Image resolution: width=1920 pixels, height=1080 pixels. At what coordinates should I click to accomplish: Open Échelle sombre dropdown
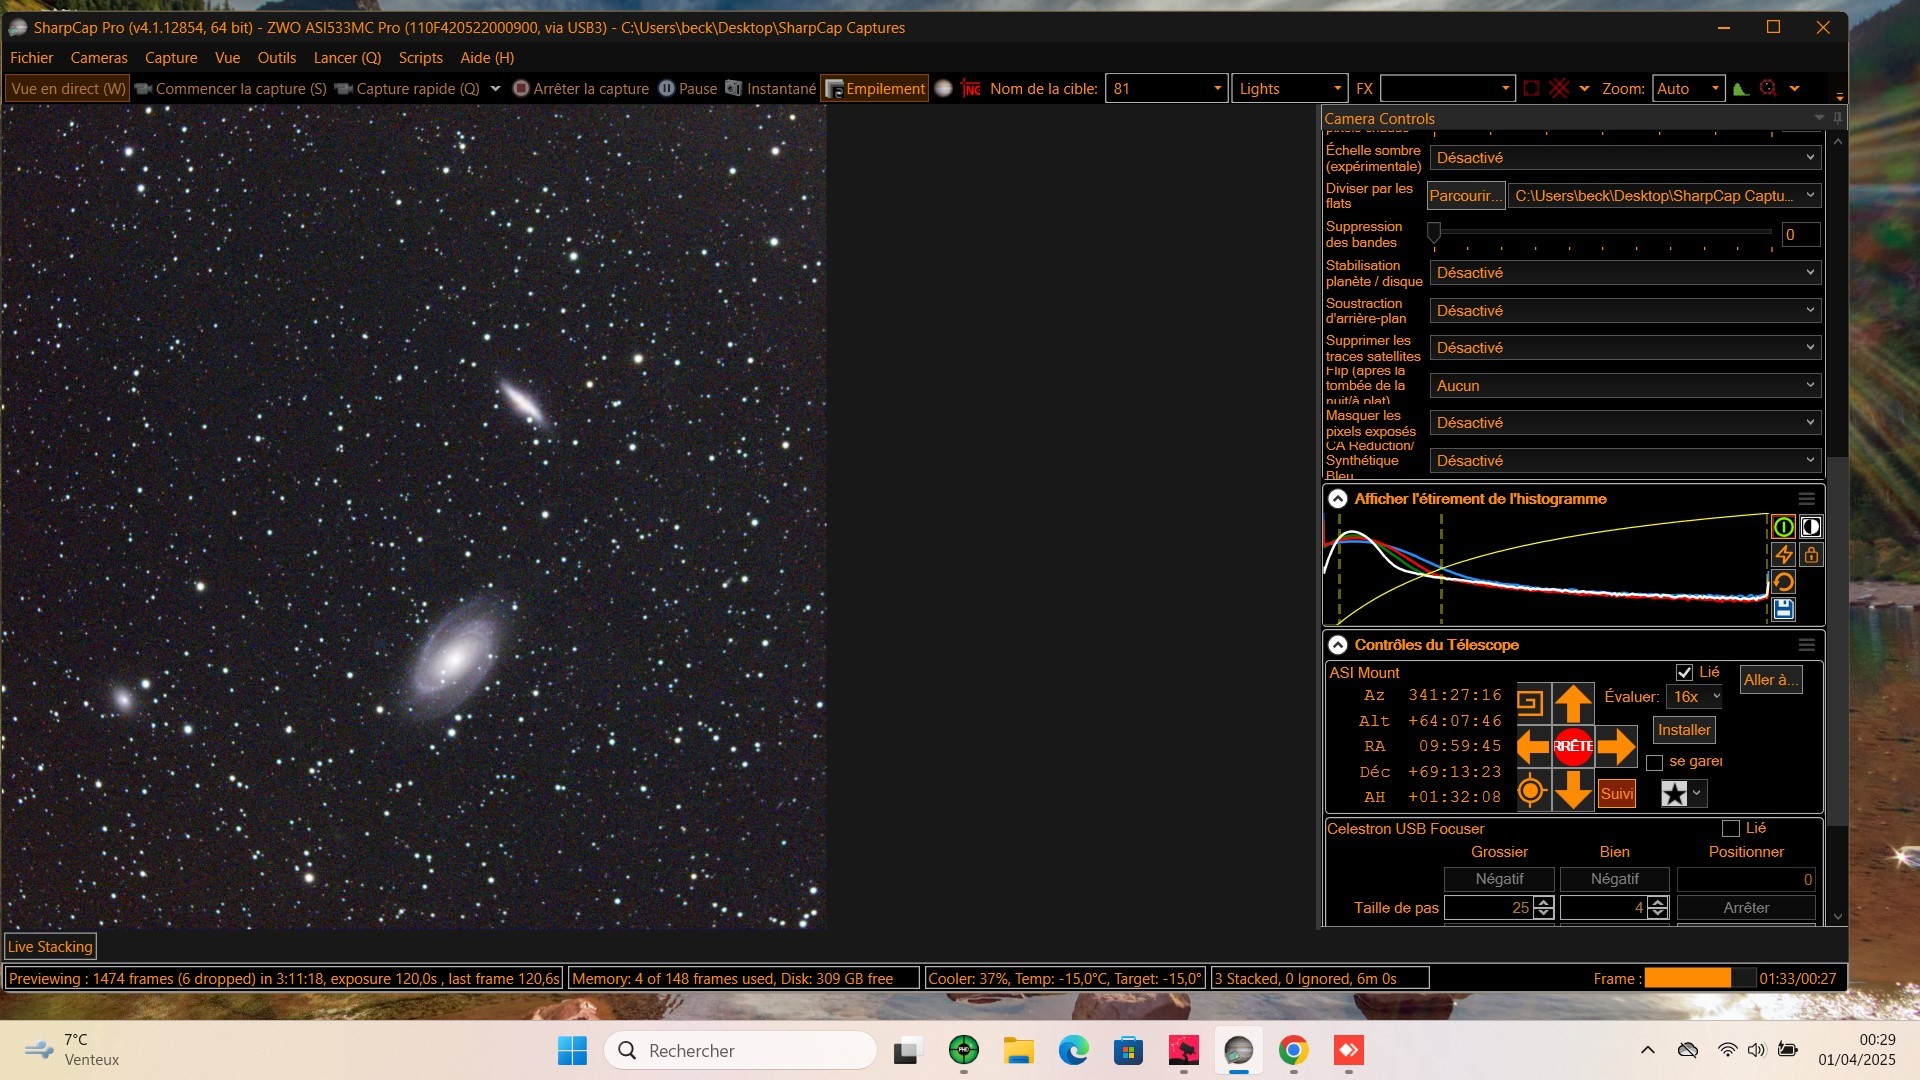pyautogui.click(x=1625, y=158)
